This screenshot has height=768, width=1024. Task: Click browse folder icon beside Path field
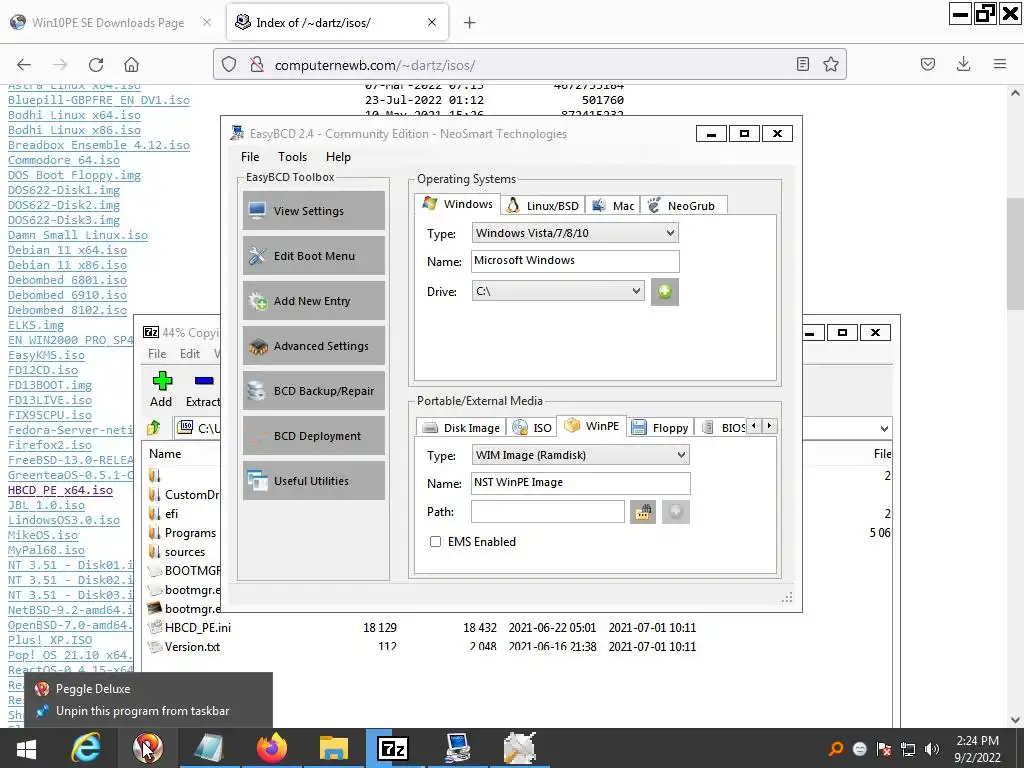click(643, 511)
